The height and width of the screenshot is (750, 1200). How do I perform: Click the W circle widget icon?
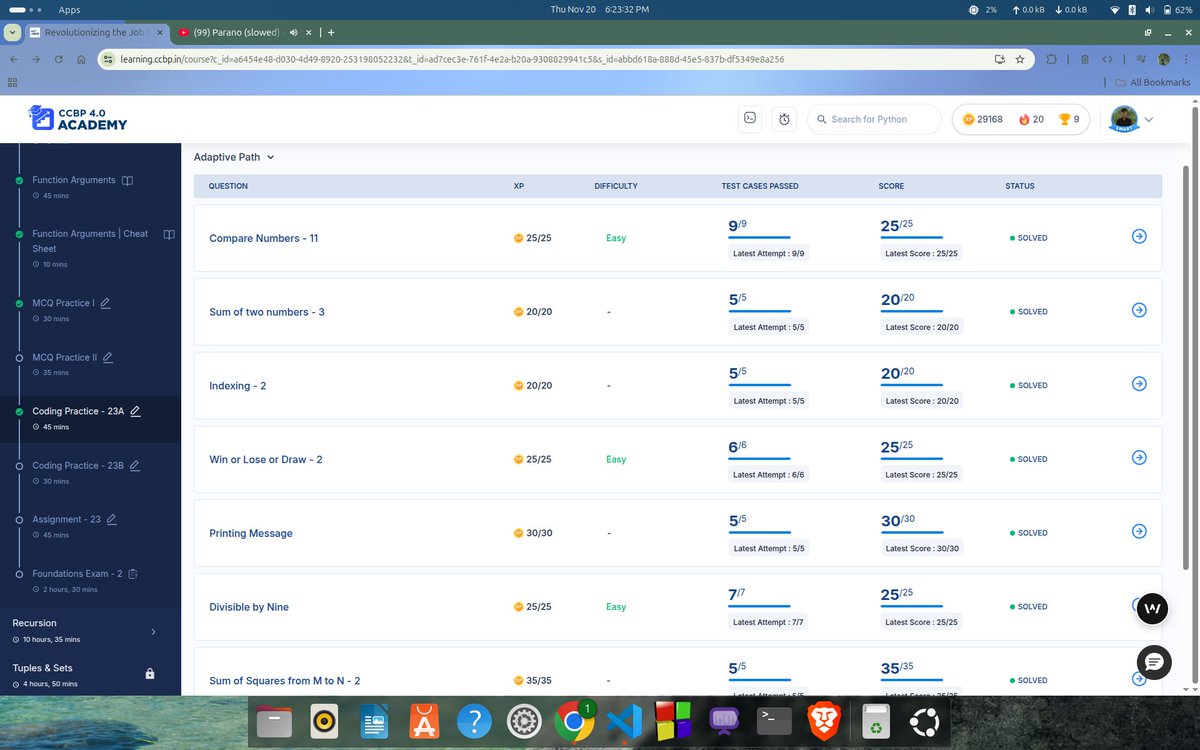[1152, 607]
